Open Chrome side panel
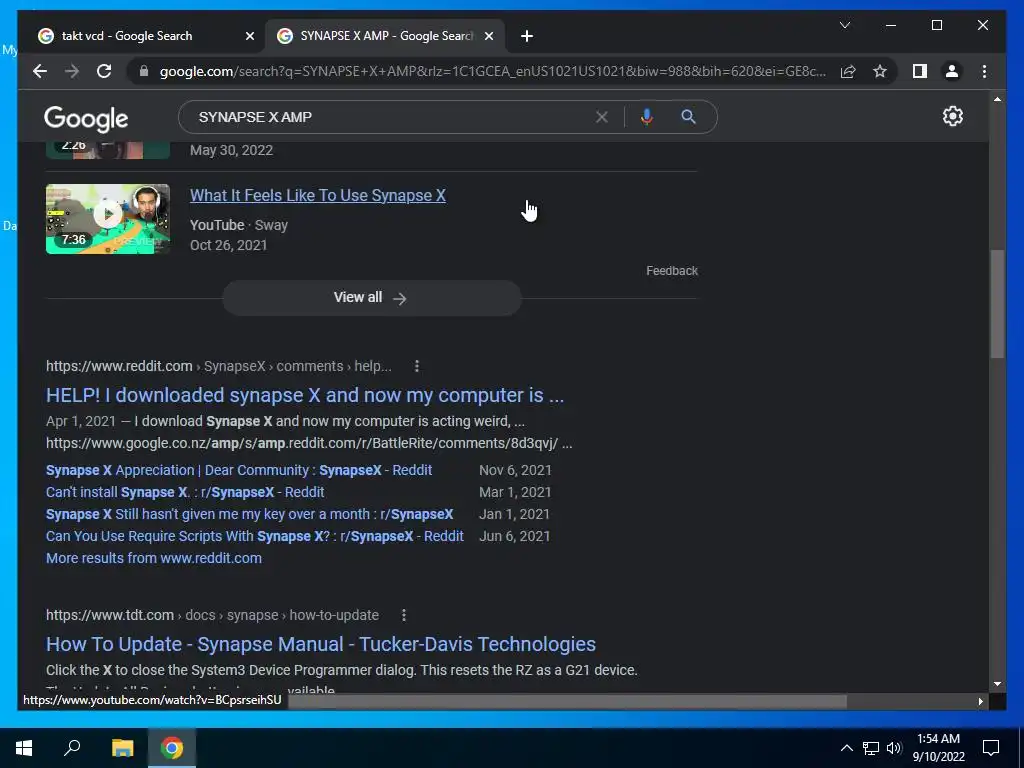Screen dimensions: 1024x768 [920, 71]
